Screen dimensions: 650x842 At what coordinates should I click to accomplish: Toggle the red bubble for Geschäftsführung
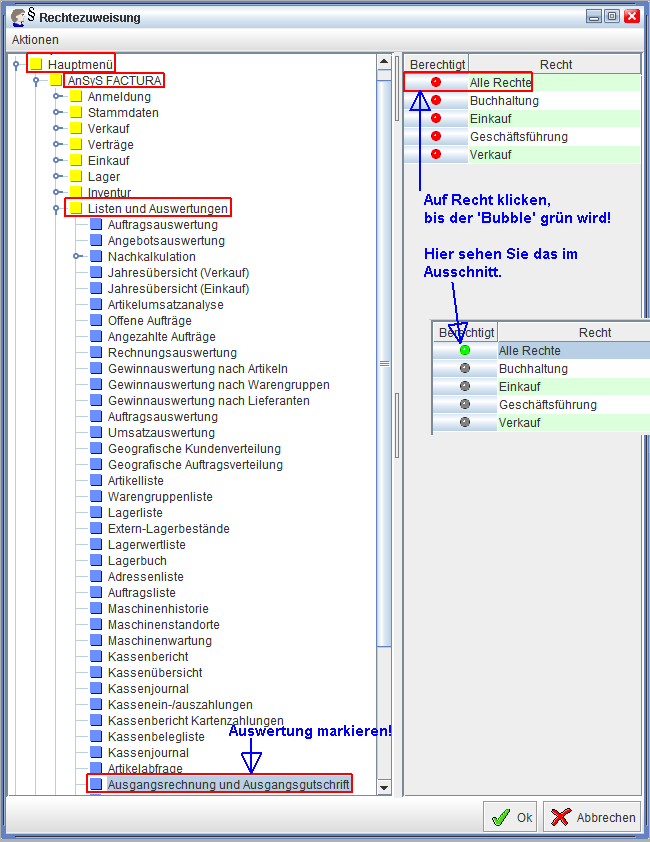435,136
